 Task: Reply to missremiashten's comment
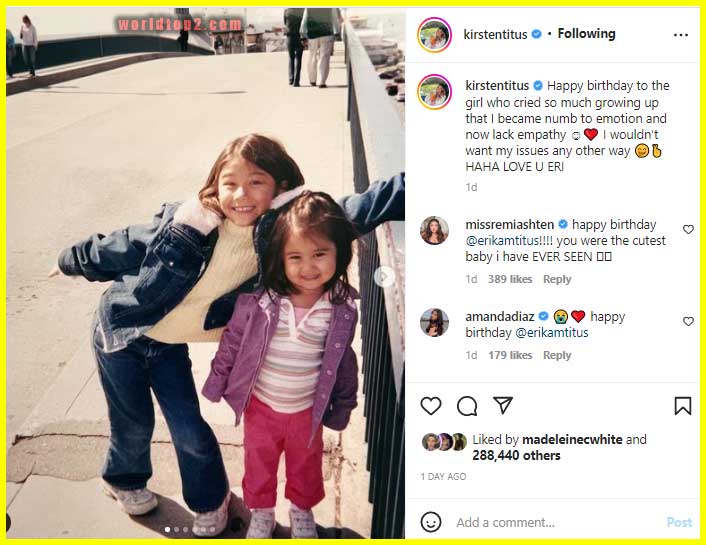[557, 279]
